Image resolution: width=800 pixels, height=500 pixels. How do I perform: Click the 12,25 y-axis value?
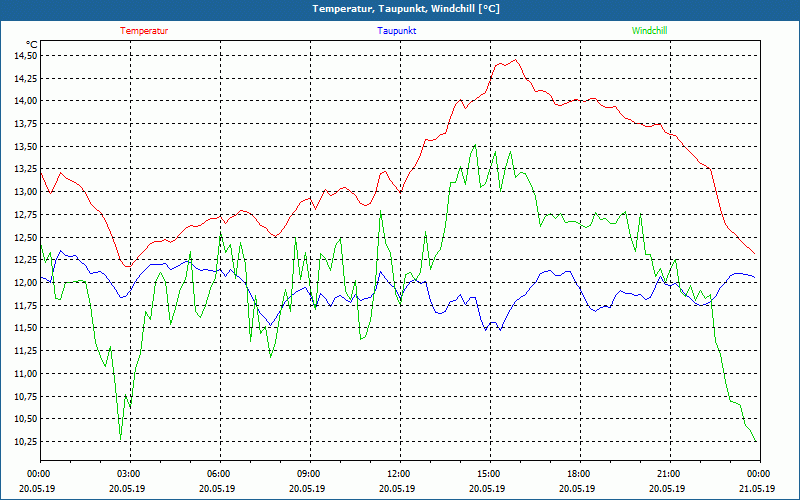tap(26, 260)
